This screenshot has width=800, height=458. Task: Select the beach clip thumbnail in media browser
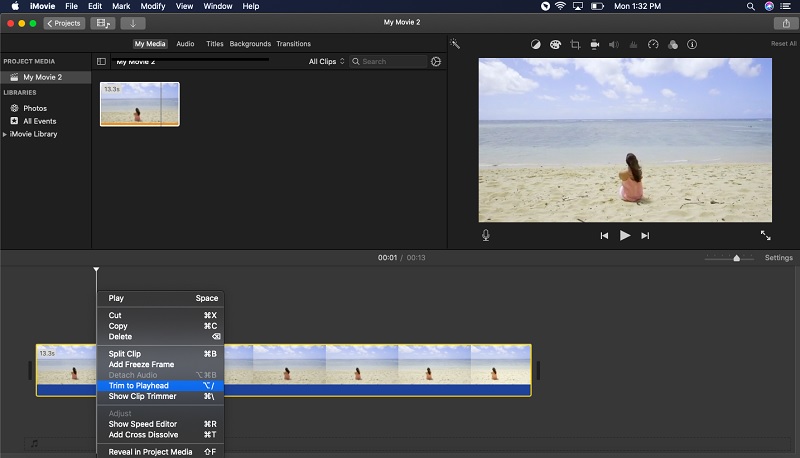point(139,104)
